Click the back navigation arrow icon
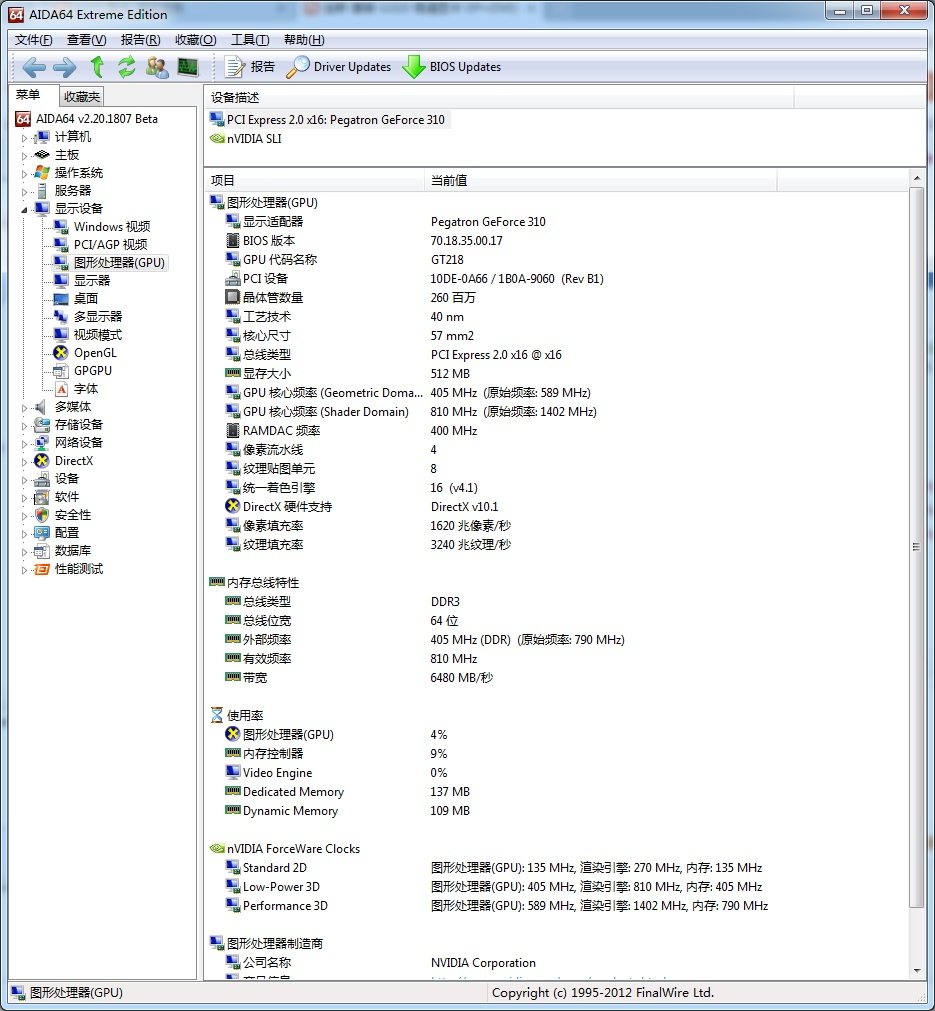The height and width of the screenshot is (1011, 935). coord(34,67)
